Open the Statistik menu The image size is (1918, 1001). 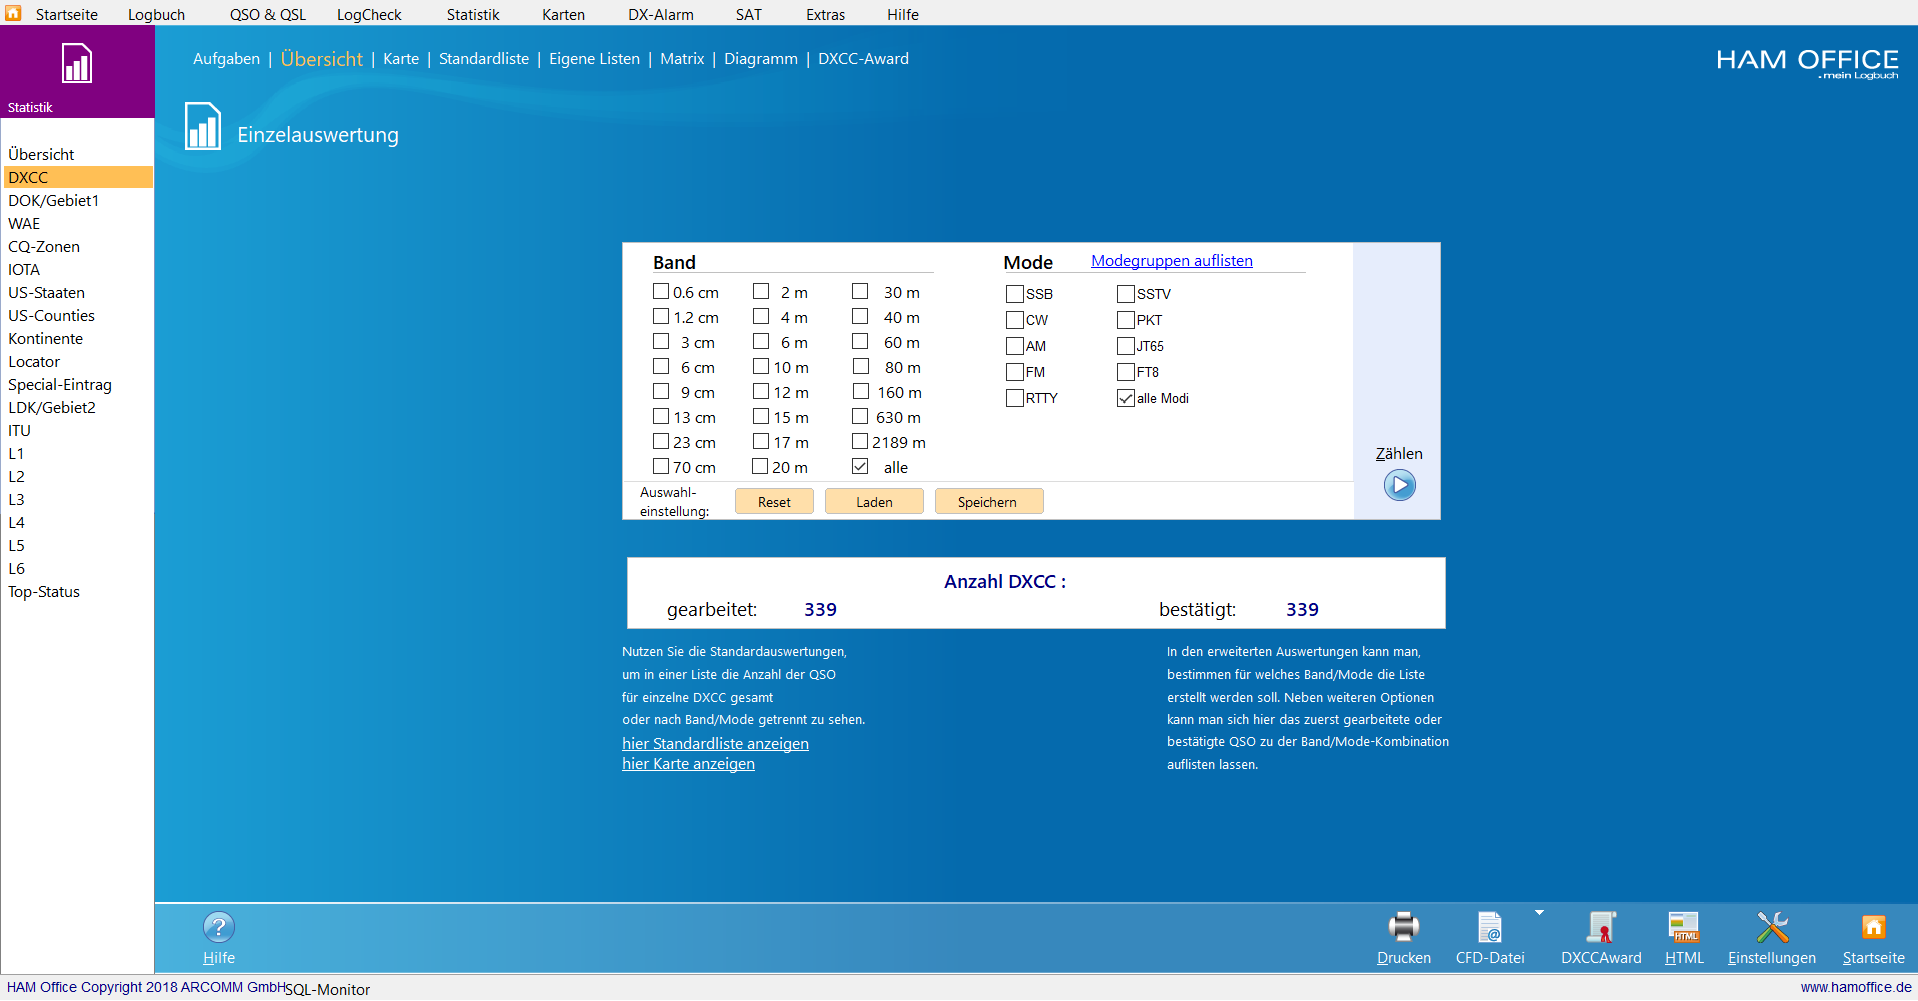click(472, 14)
